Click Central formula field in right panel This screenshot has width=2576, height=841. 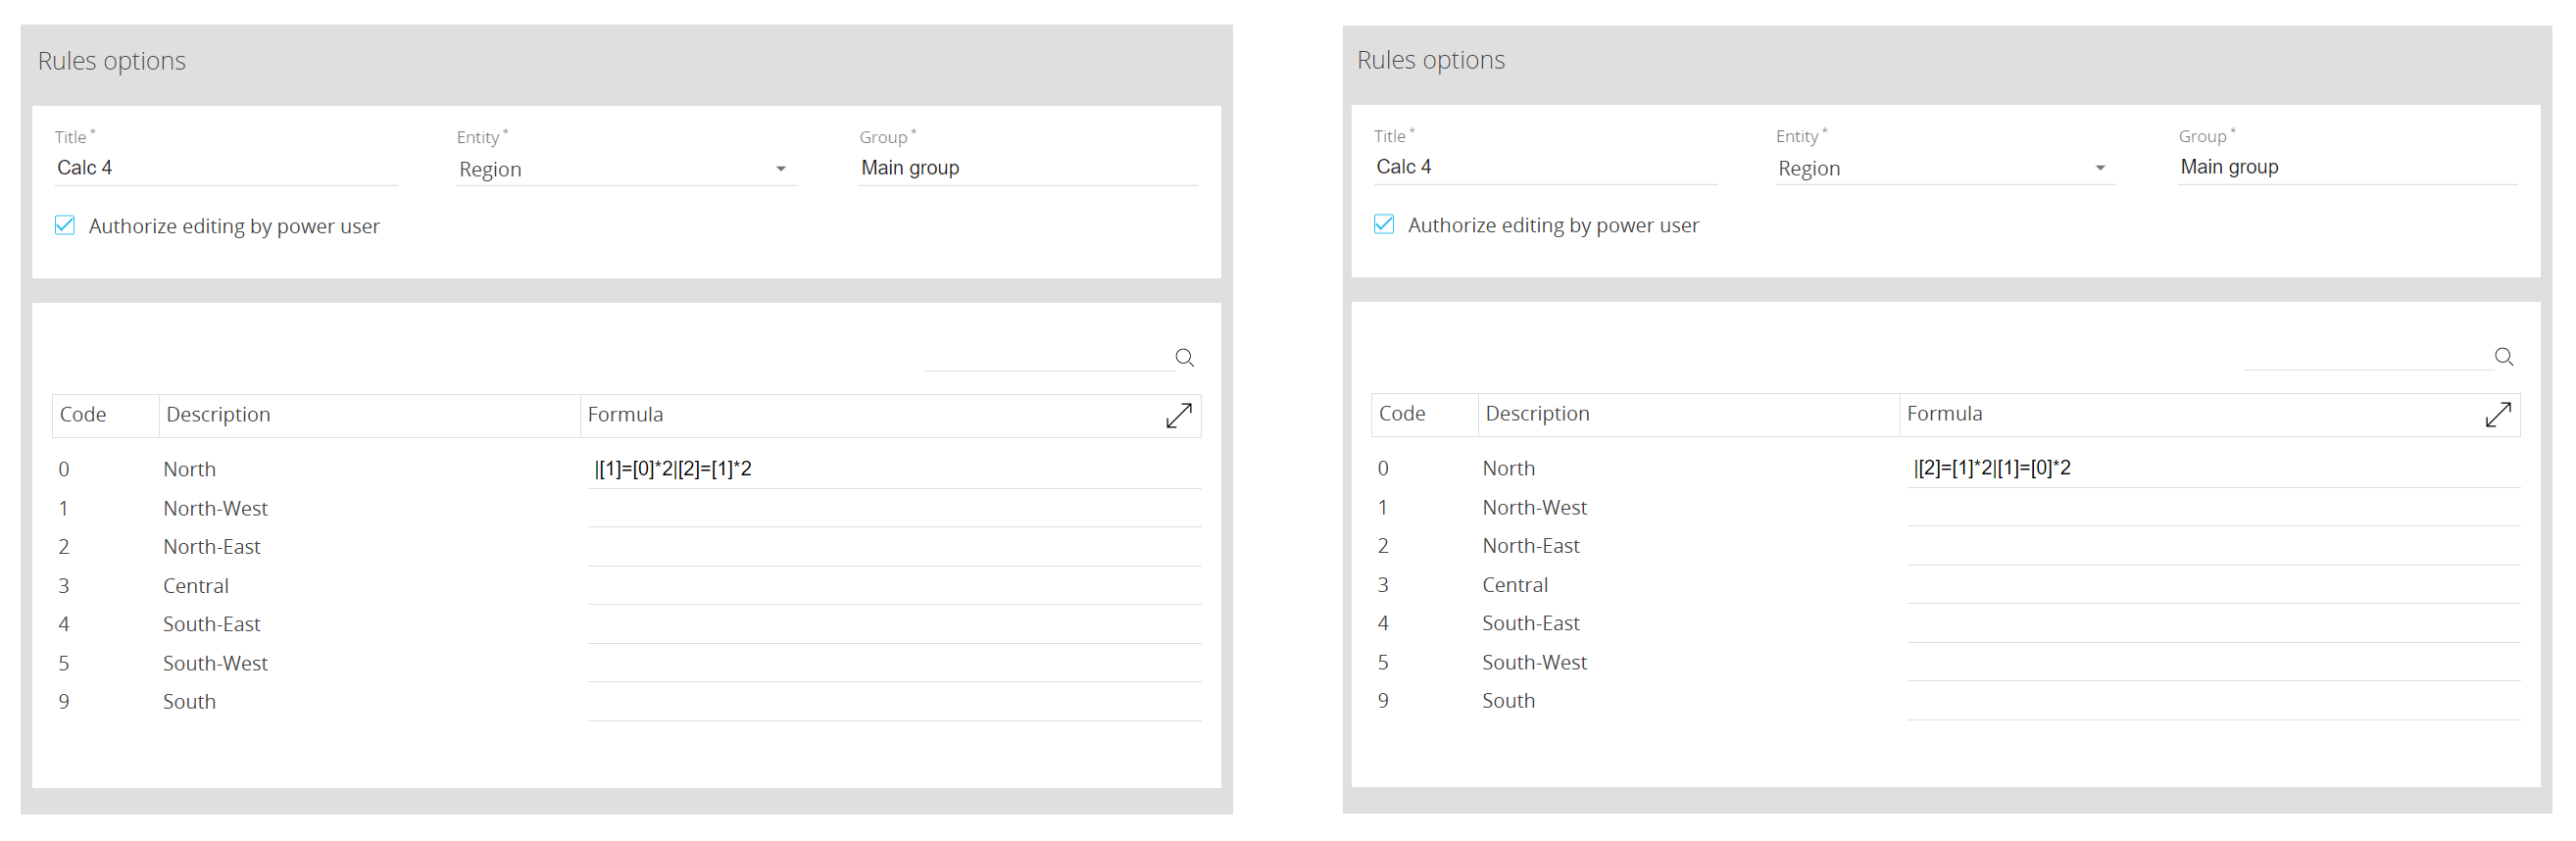(2212, 585)
